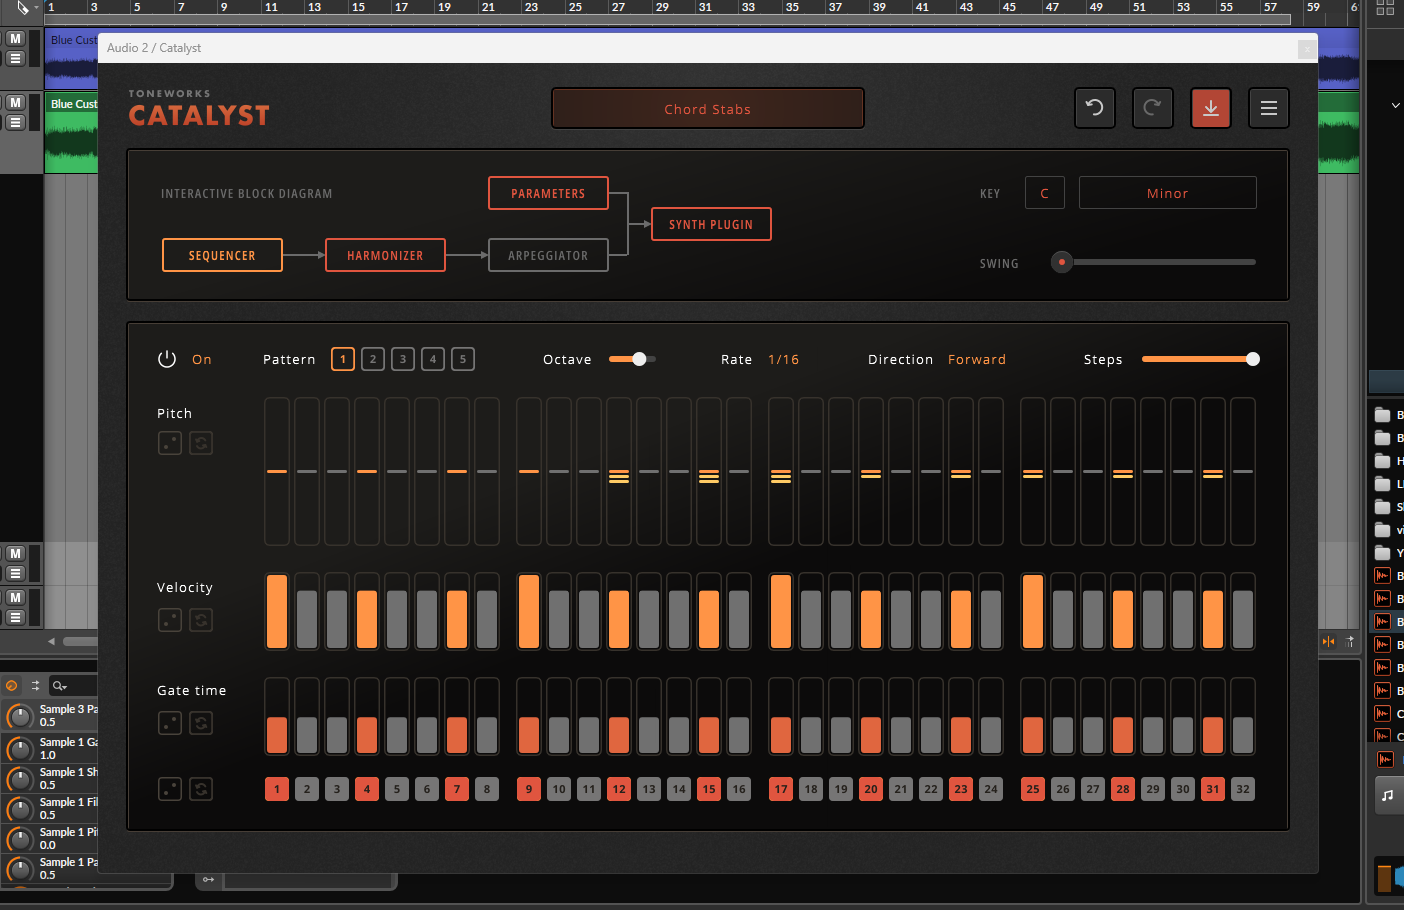
Task: Click the red download/save preset button
Action: [x=1211, y=108]
